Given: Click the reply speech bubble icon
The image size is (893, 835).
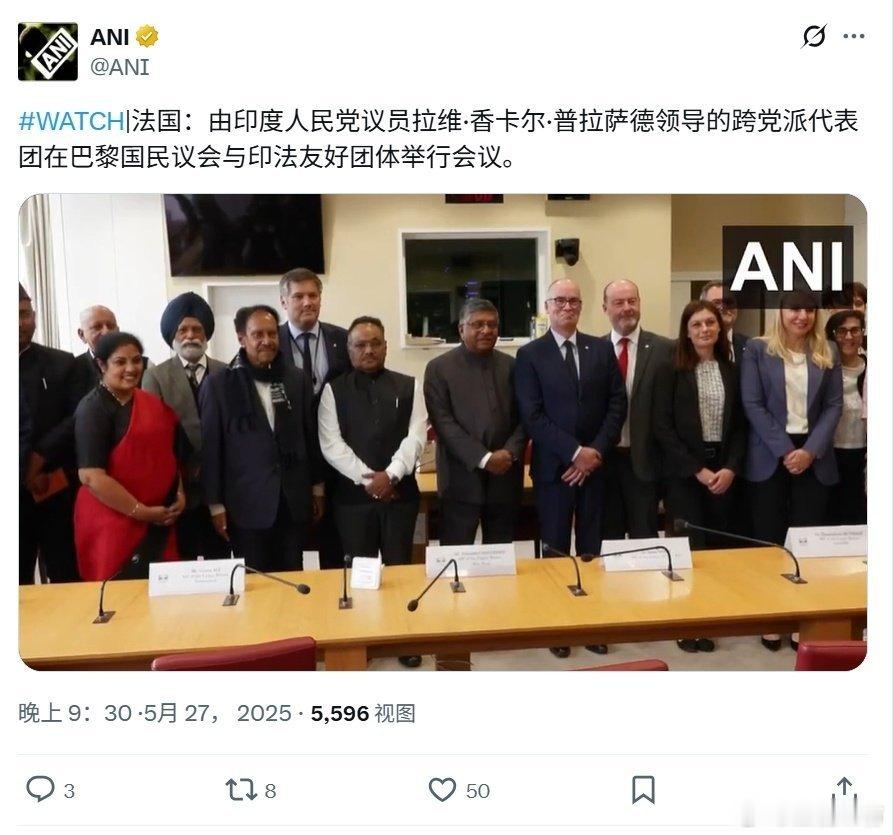Looking at the screenshot, I should tap(40, 789).
